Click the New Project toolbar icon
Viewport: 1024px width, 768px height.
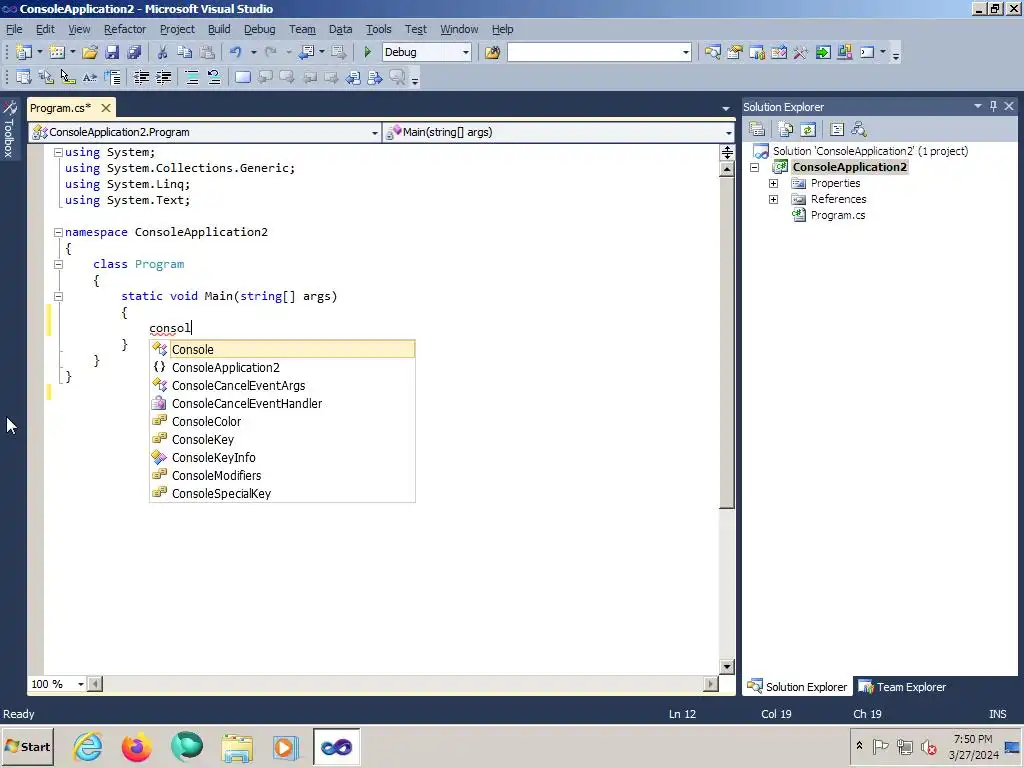click(24, 52)
